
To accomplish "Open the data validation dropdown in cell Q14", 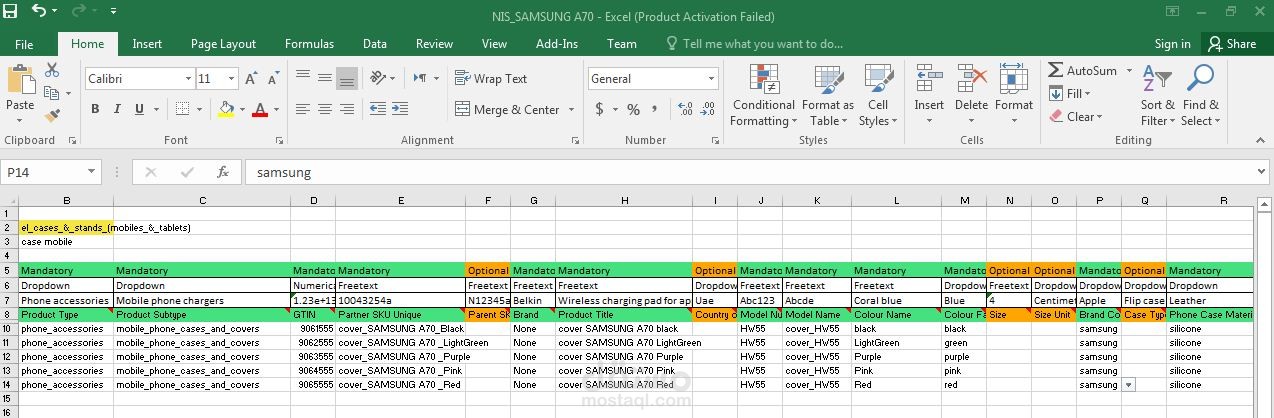I will [x=1129, y=384].
